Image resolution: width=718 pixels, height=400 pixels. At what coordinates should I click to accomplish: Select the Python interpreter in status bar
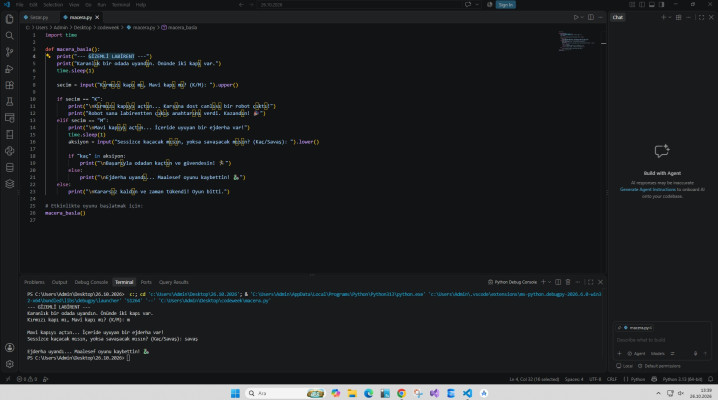pos(682,379)
